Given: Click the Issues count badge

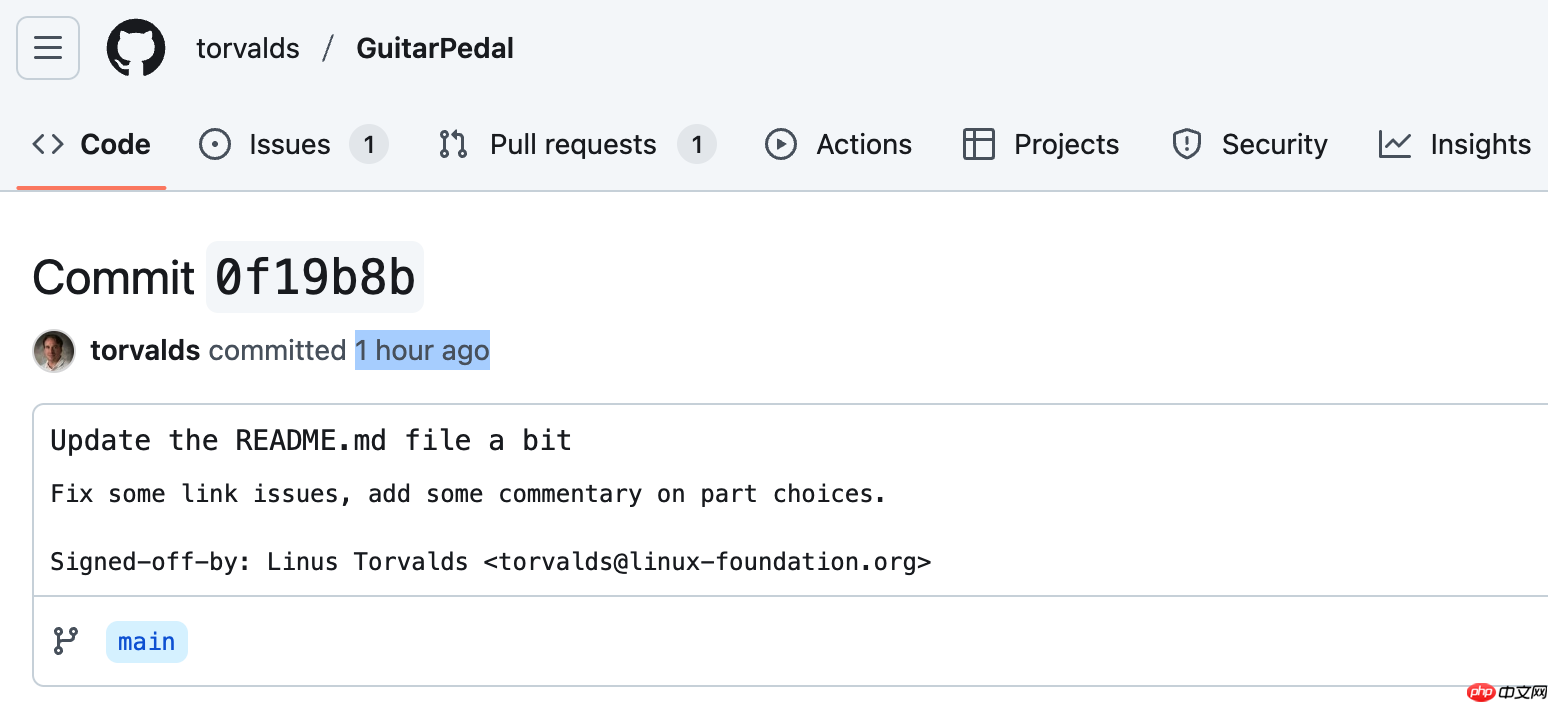Looking at the screenshot, I should coord(369,145).
